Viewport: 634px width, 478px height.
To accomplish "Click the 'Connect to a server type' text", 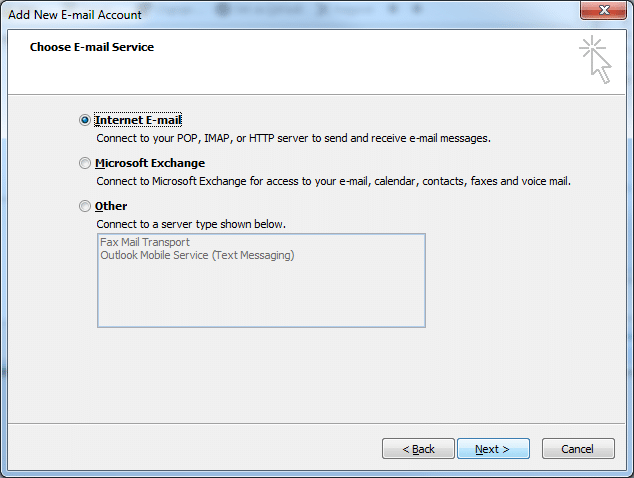I will 191,224.
